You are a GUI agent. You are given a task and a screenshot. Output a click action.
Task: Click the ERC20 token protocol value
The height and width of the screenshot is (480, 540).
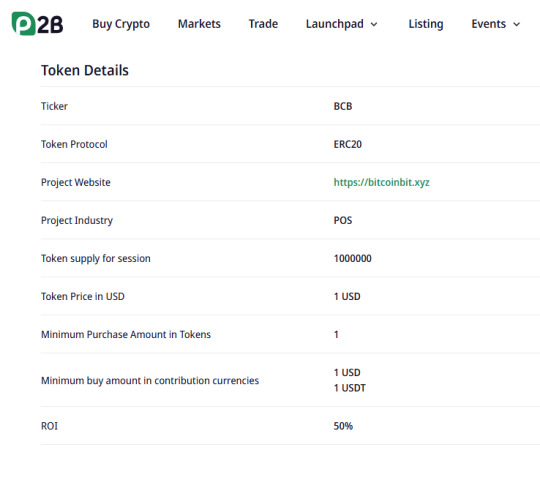tap(347, 144)
